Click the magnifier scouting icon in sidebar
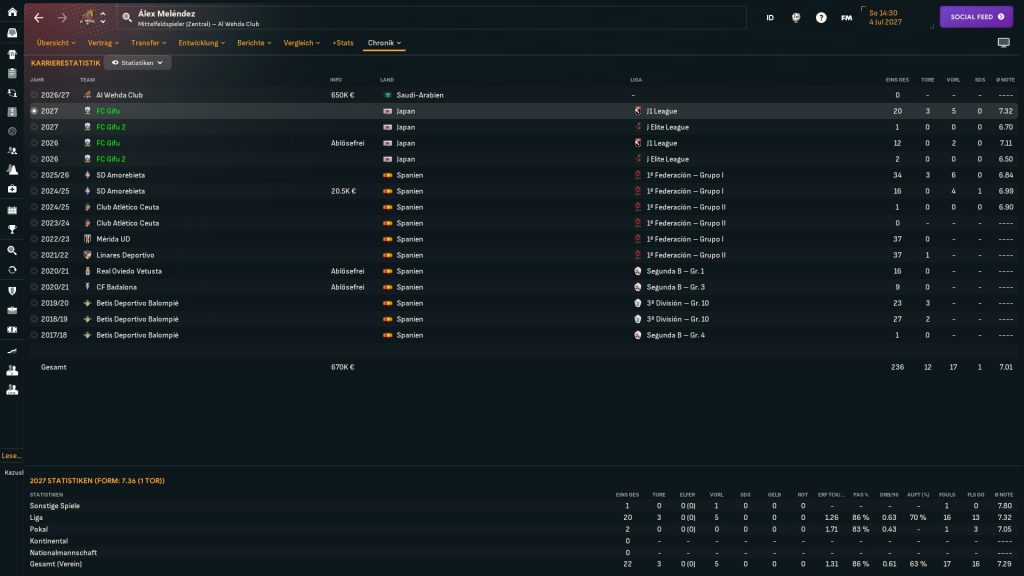Viewport: 1024px width, 576px height. 11,250
